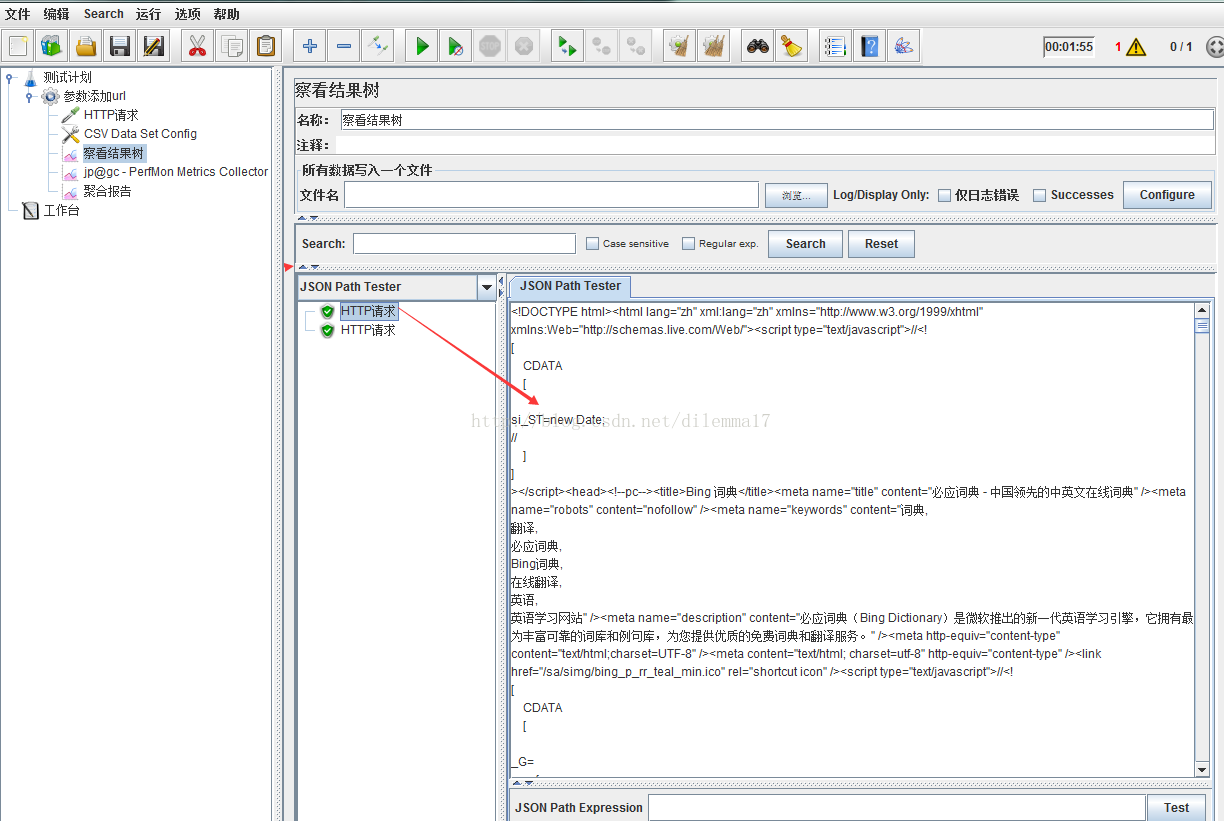Click the Reset search button
This screenshot has width=1224, height=821.
pos(881,244)
